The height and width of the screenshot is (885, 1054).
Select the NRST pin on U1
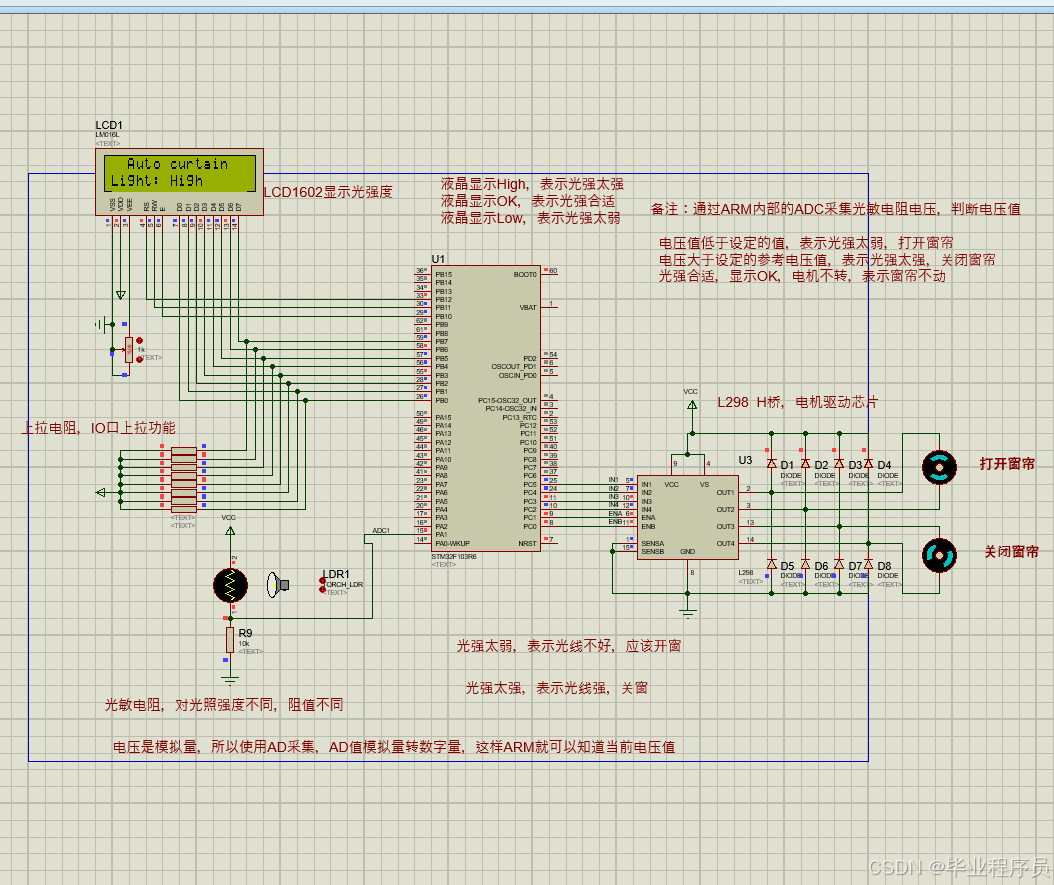(x=528, y=544)
